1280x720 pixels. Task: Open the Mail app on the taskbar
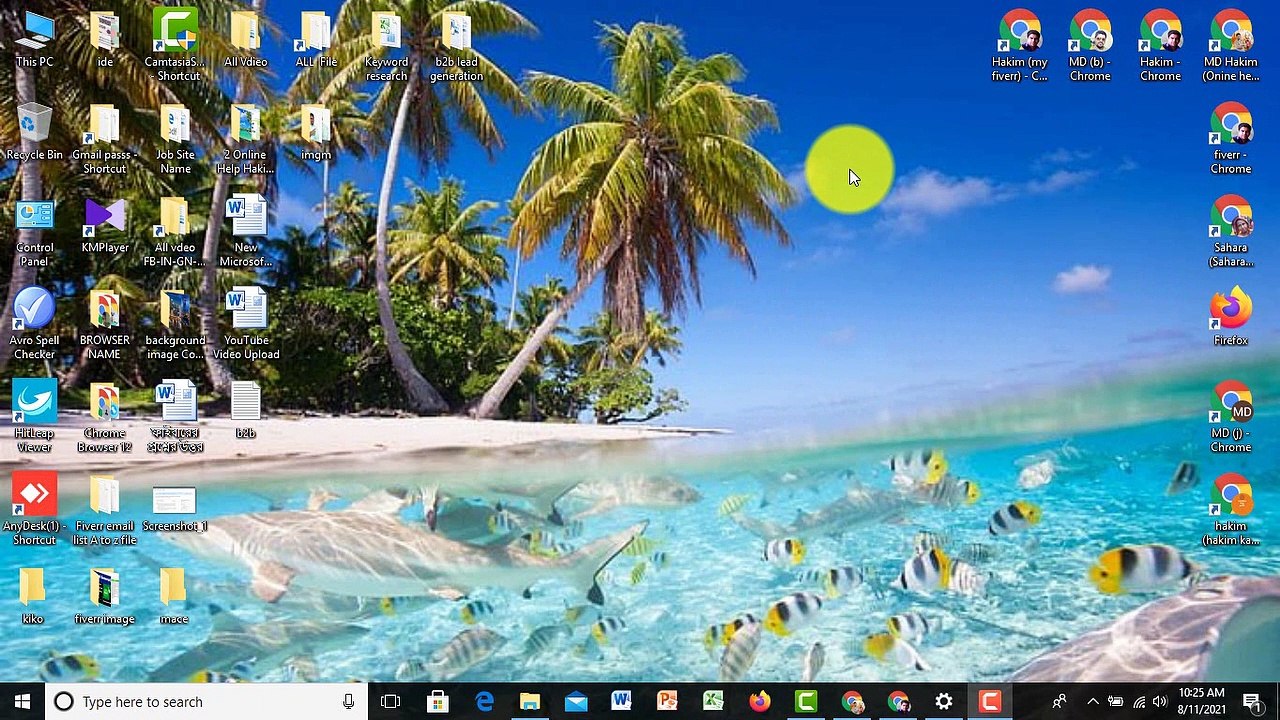tap(576, 702)
